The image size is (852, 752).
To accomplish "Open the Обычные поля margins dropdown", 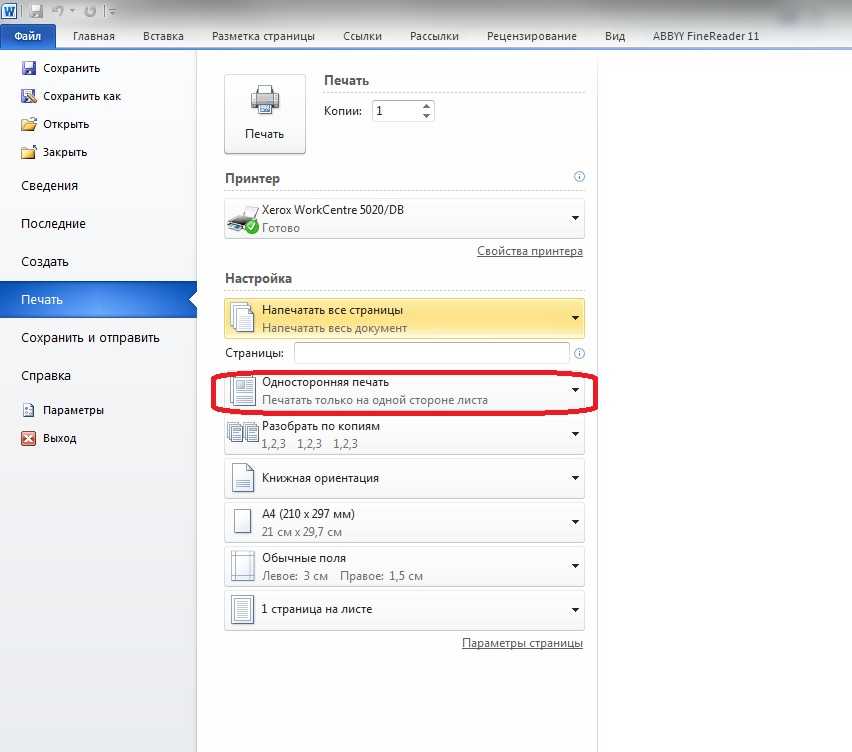I will (404, 566).
